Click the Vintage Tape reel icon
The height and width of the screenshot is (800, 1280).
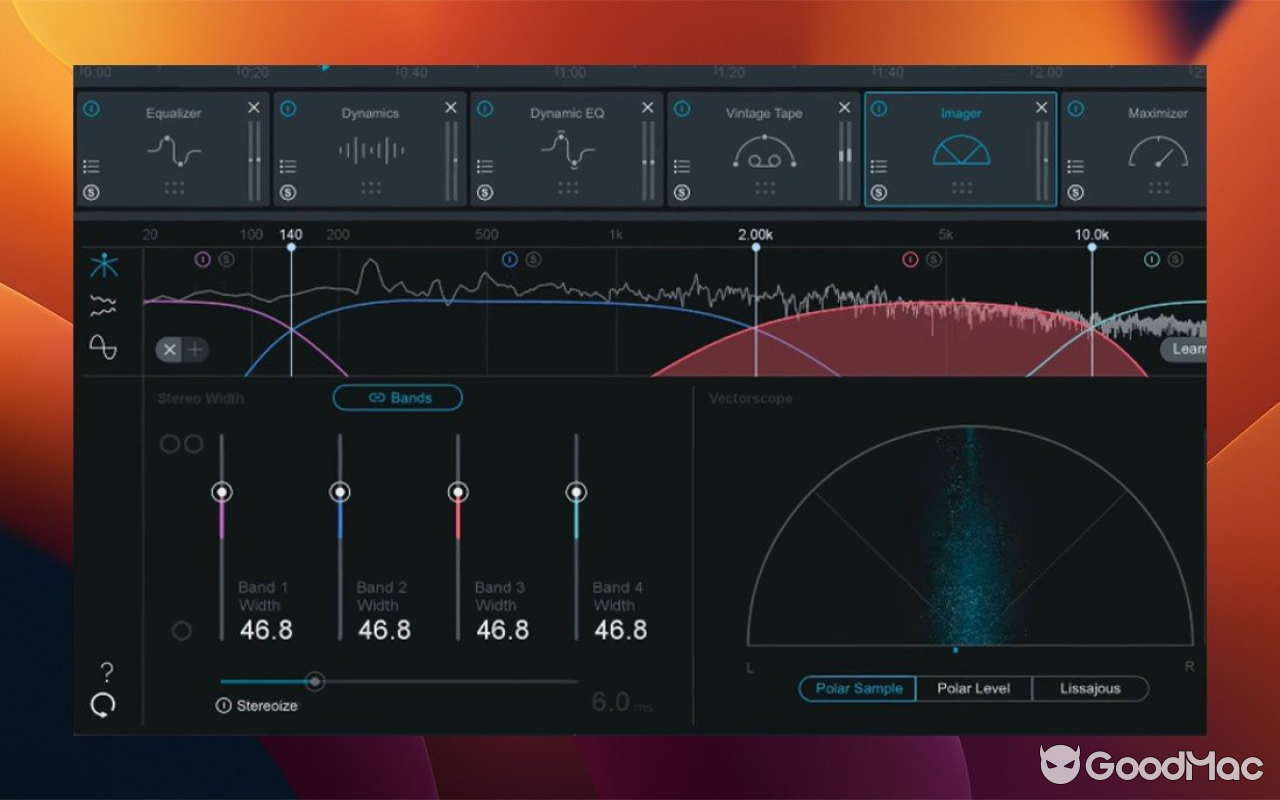pyautogui.click(x=765, y=152)
